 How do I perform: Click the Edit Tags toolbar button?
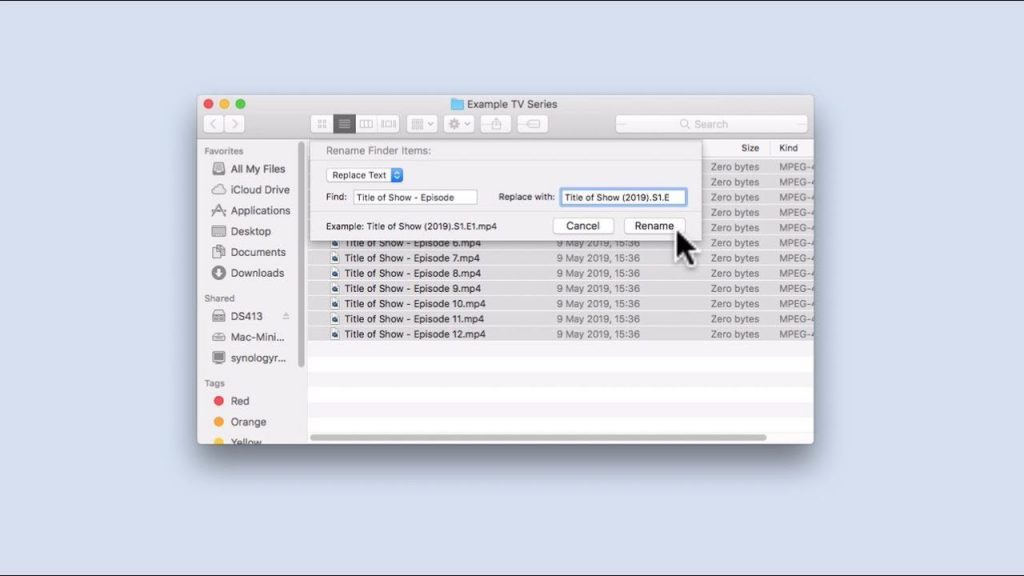click(x=532, y=123)
